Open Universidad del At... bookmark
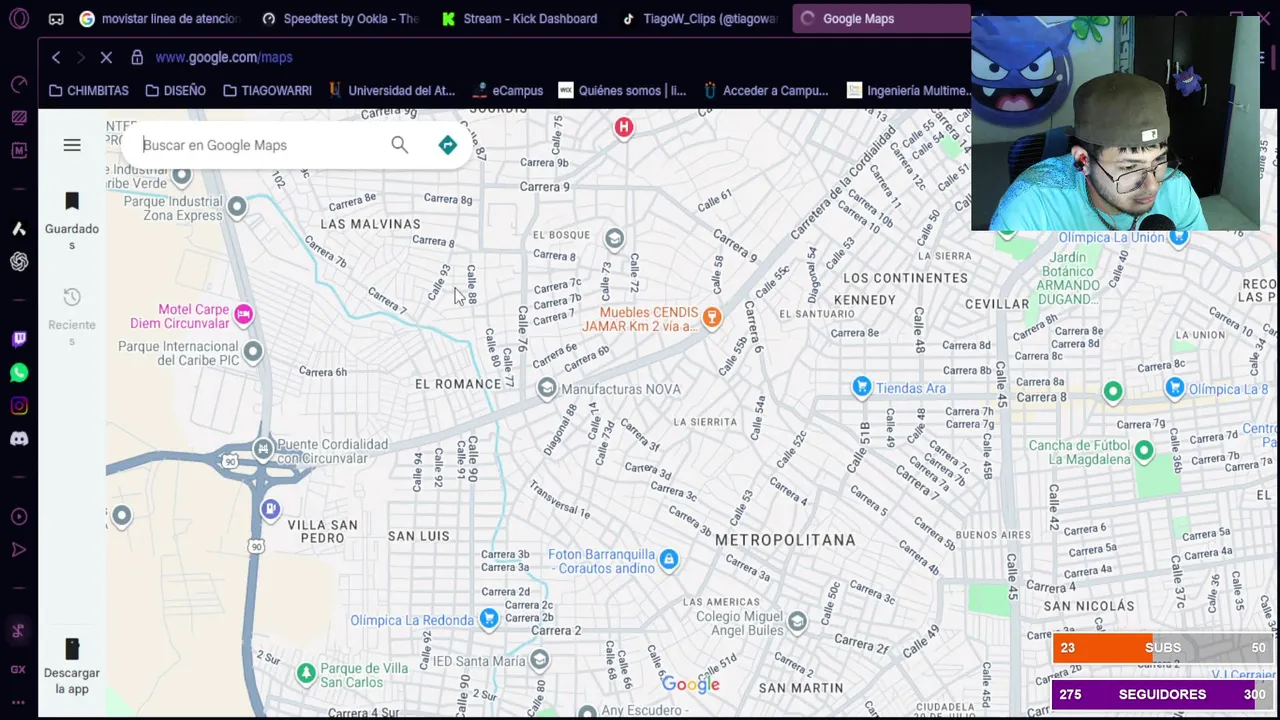The width and height of the screenshot is (1280, 720). pyautogui.click(x=391, y=91)
